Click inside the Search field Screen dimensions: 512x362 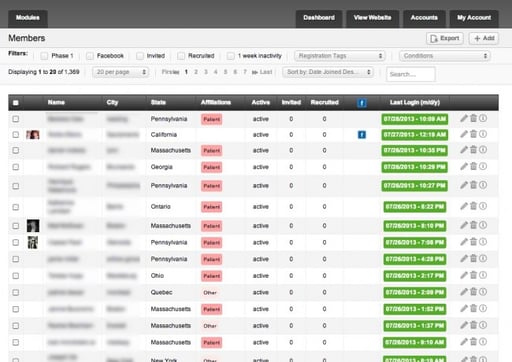coord(411,74)
